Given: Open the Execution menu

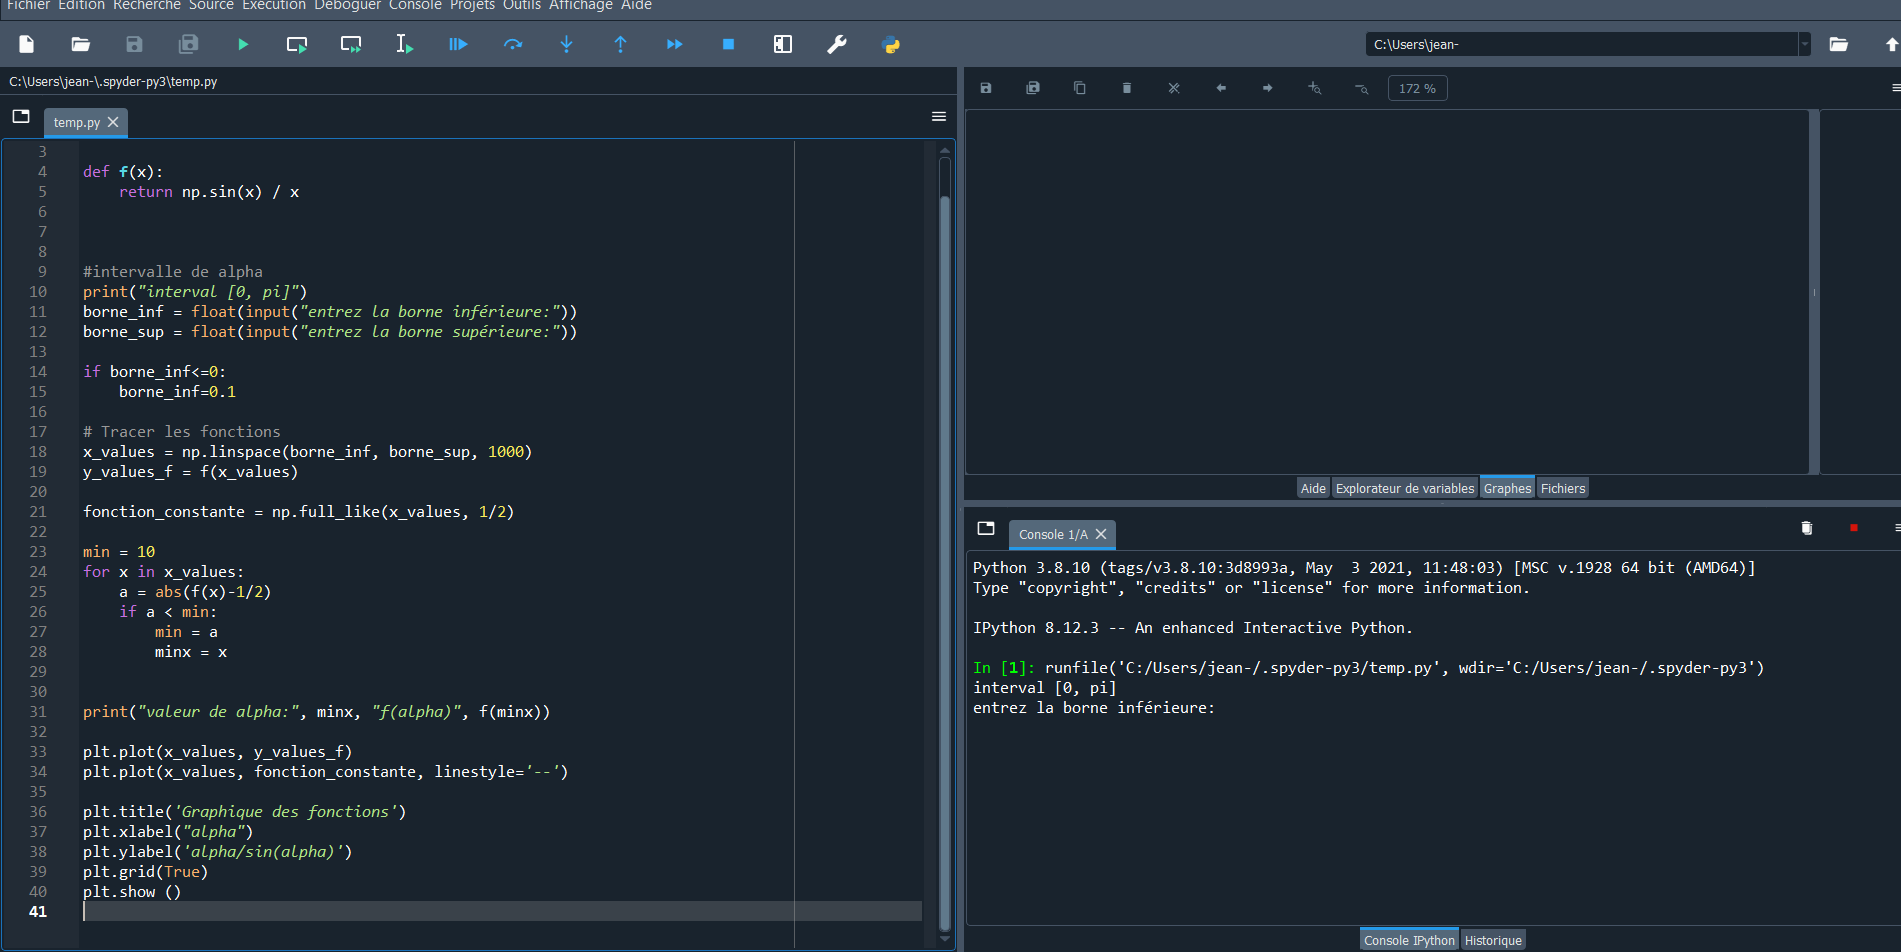Looking at the screenshot, I should coord(274,6).
